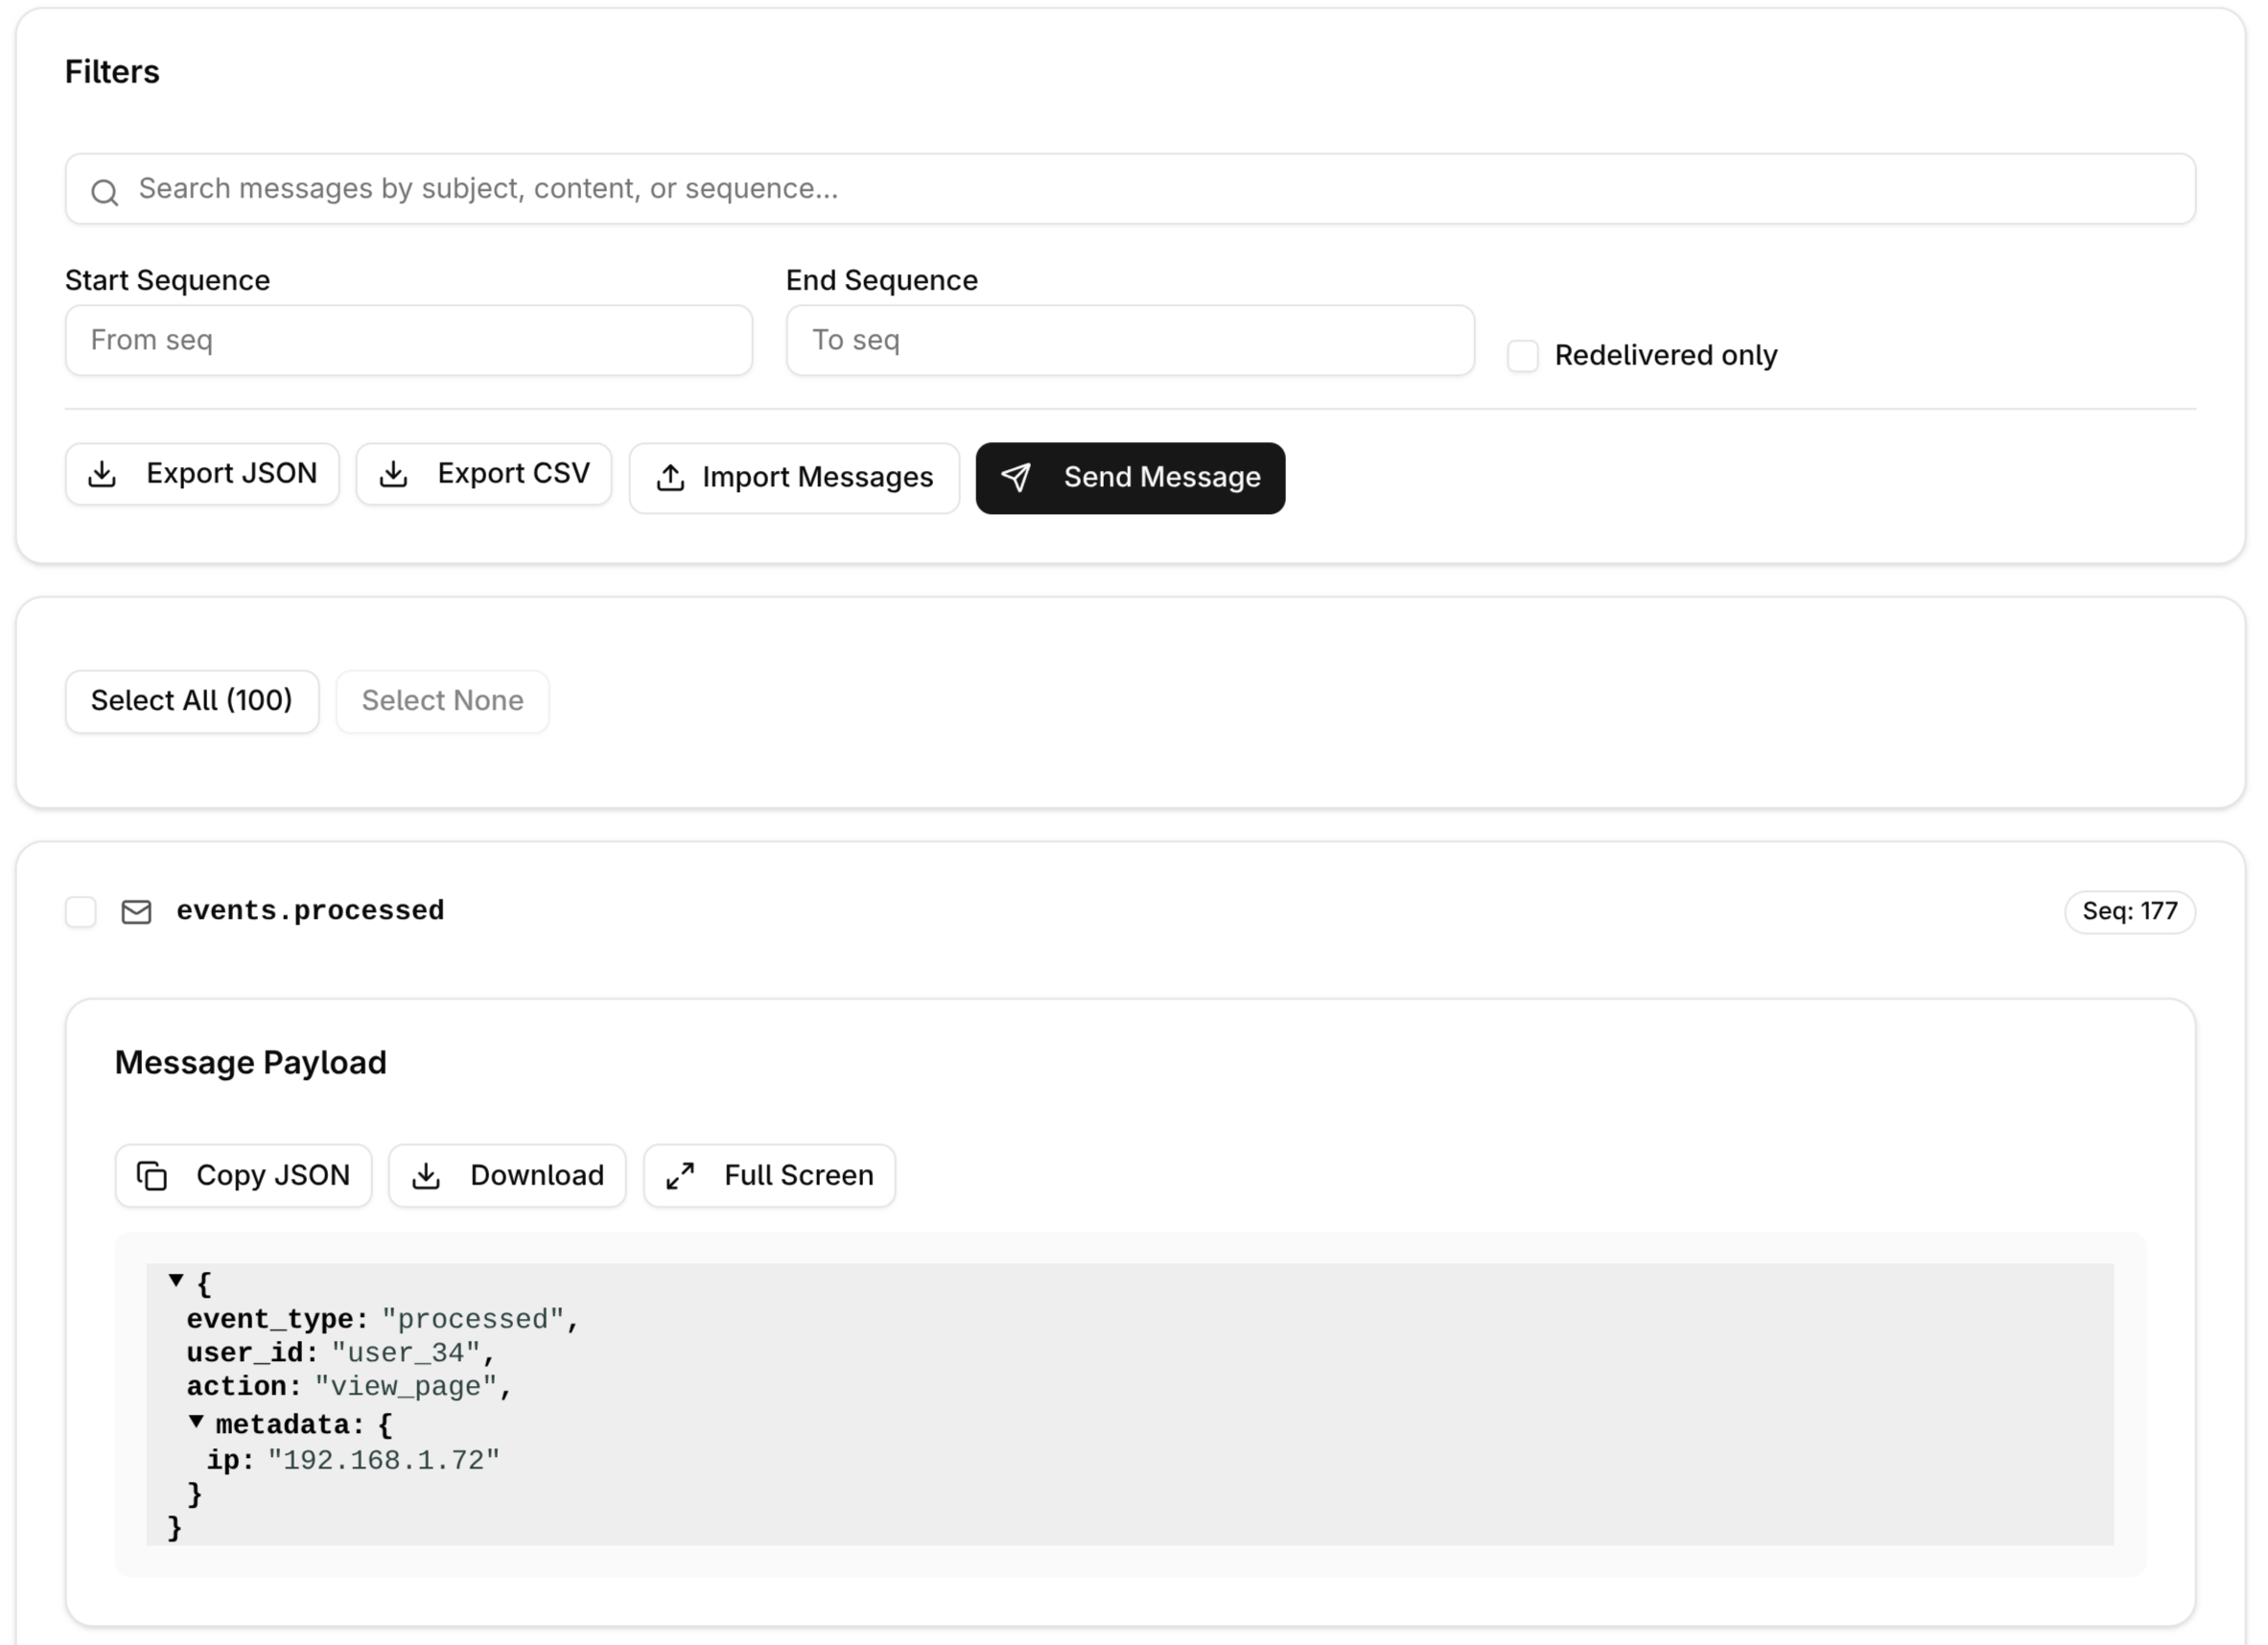The width and height of the screenshot is (2268, 1645).
Task: Click the envelope icon beside events.processed
Action: 136,912
